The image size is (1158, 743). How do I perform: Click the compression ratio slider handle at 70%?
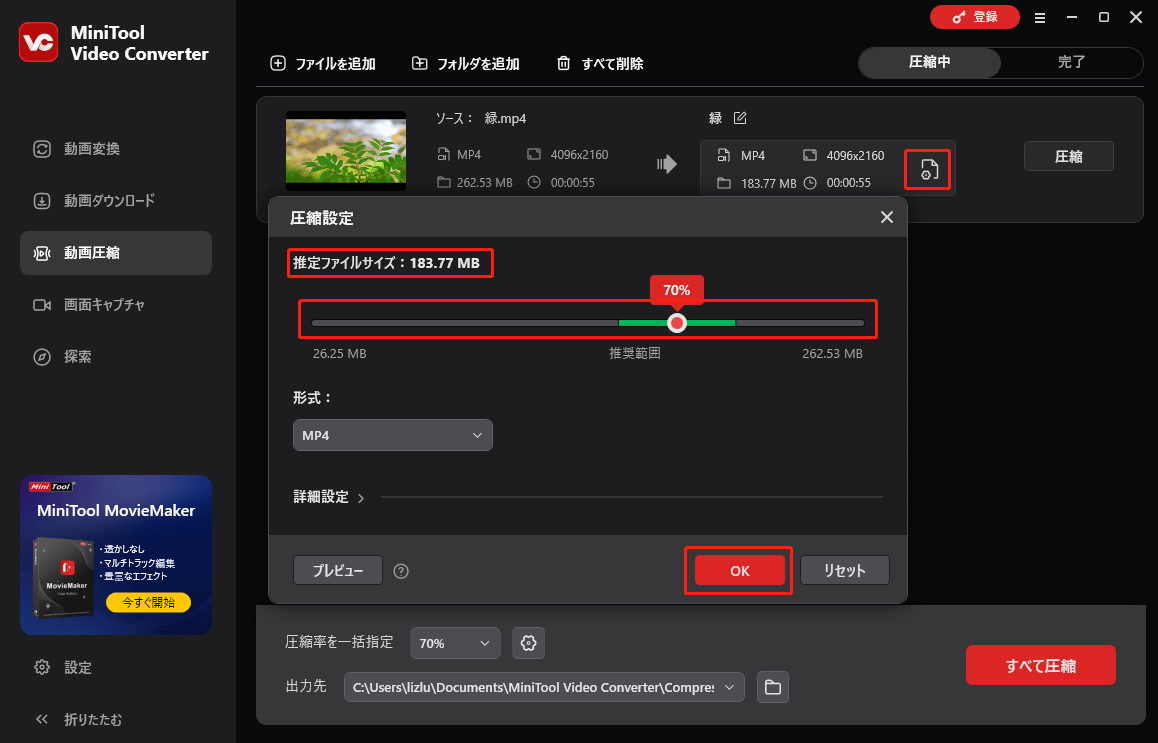676,323
